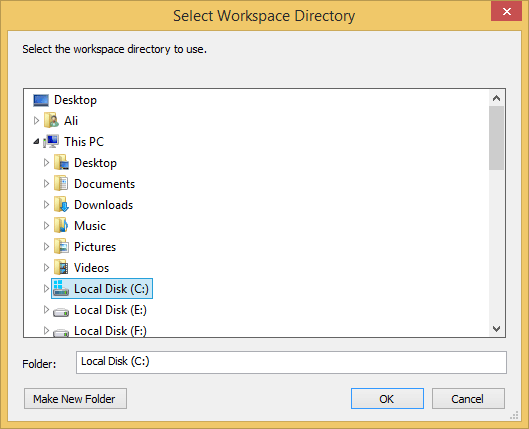Click the Downloads folder icon

(61, 204)
